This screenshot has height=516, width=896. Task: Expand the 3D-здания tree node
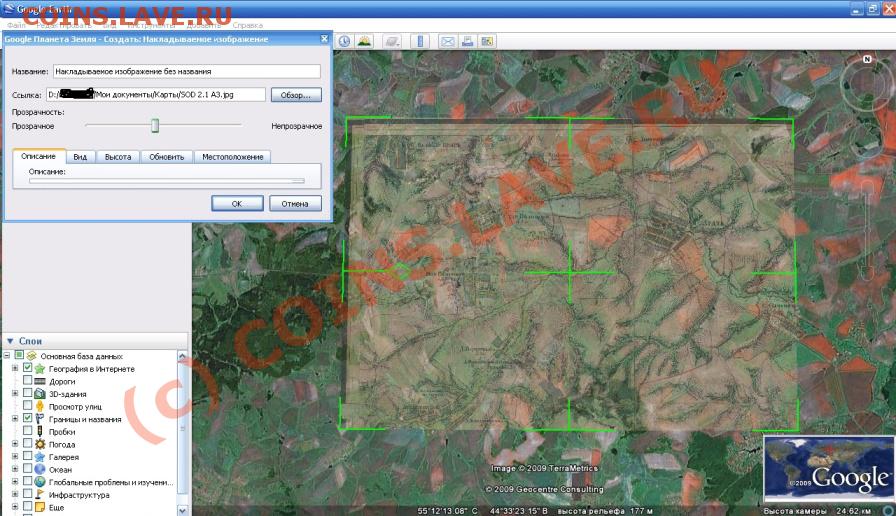pos(15,394)
